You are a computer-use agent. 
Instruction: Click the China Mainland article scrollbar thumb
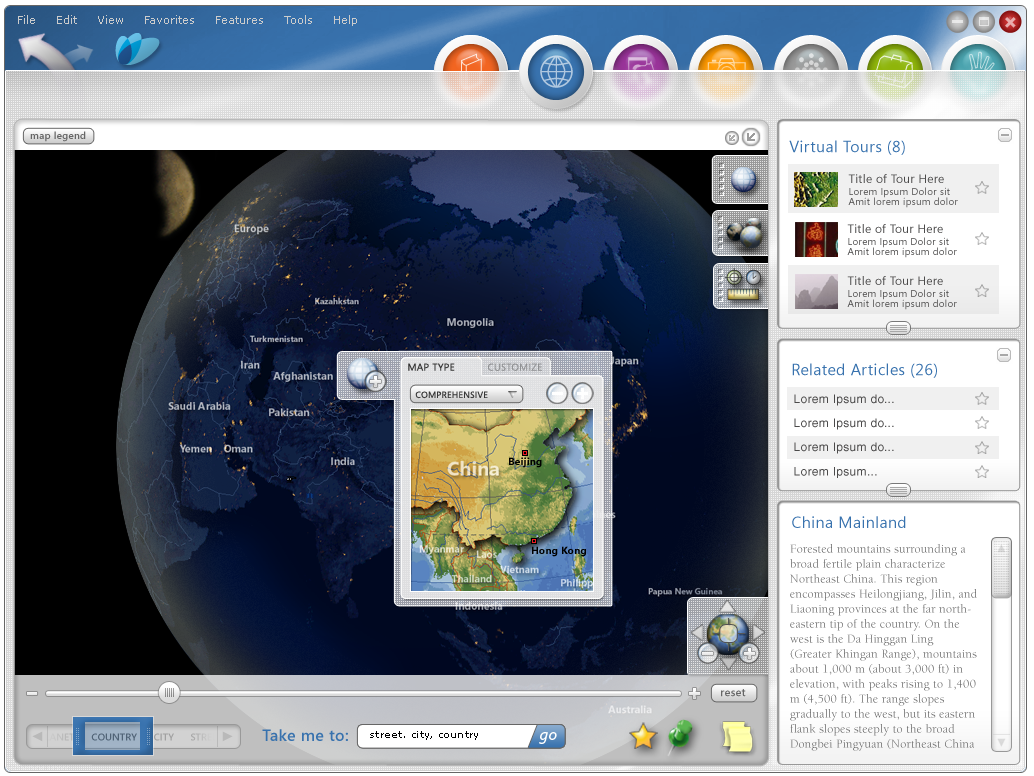1002,568
